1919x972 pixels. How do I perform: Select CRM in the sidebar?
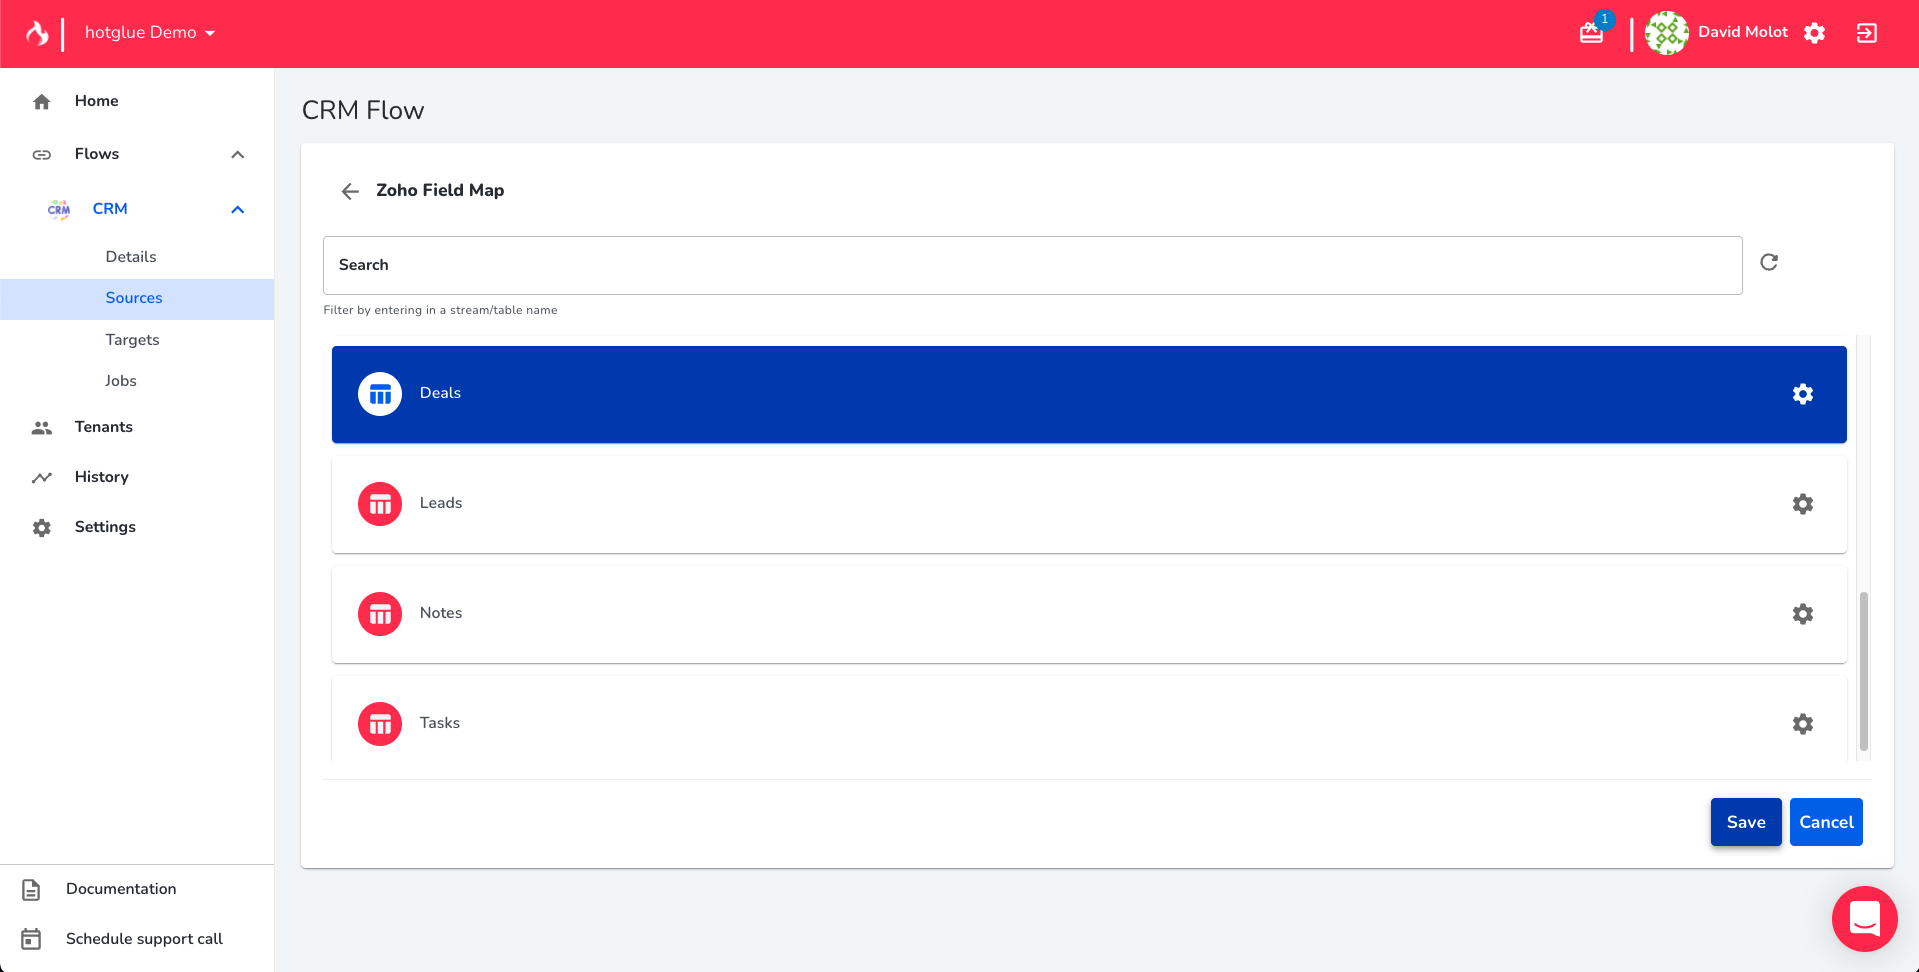110,209
